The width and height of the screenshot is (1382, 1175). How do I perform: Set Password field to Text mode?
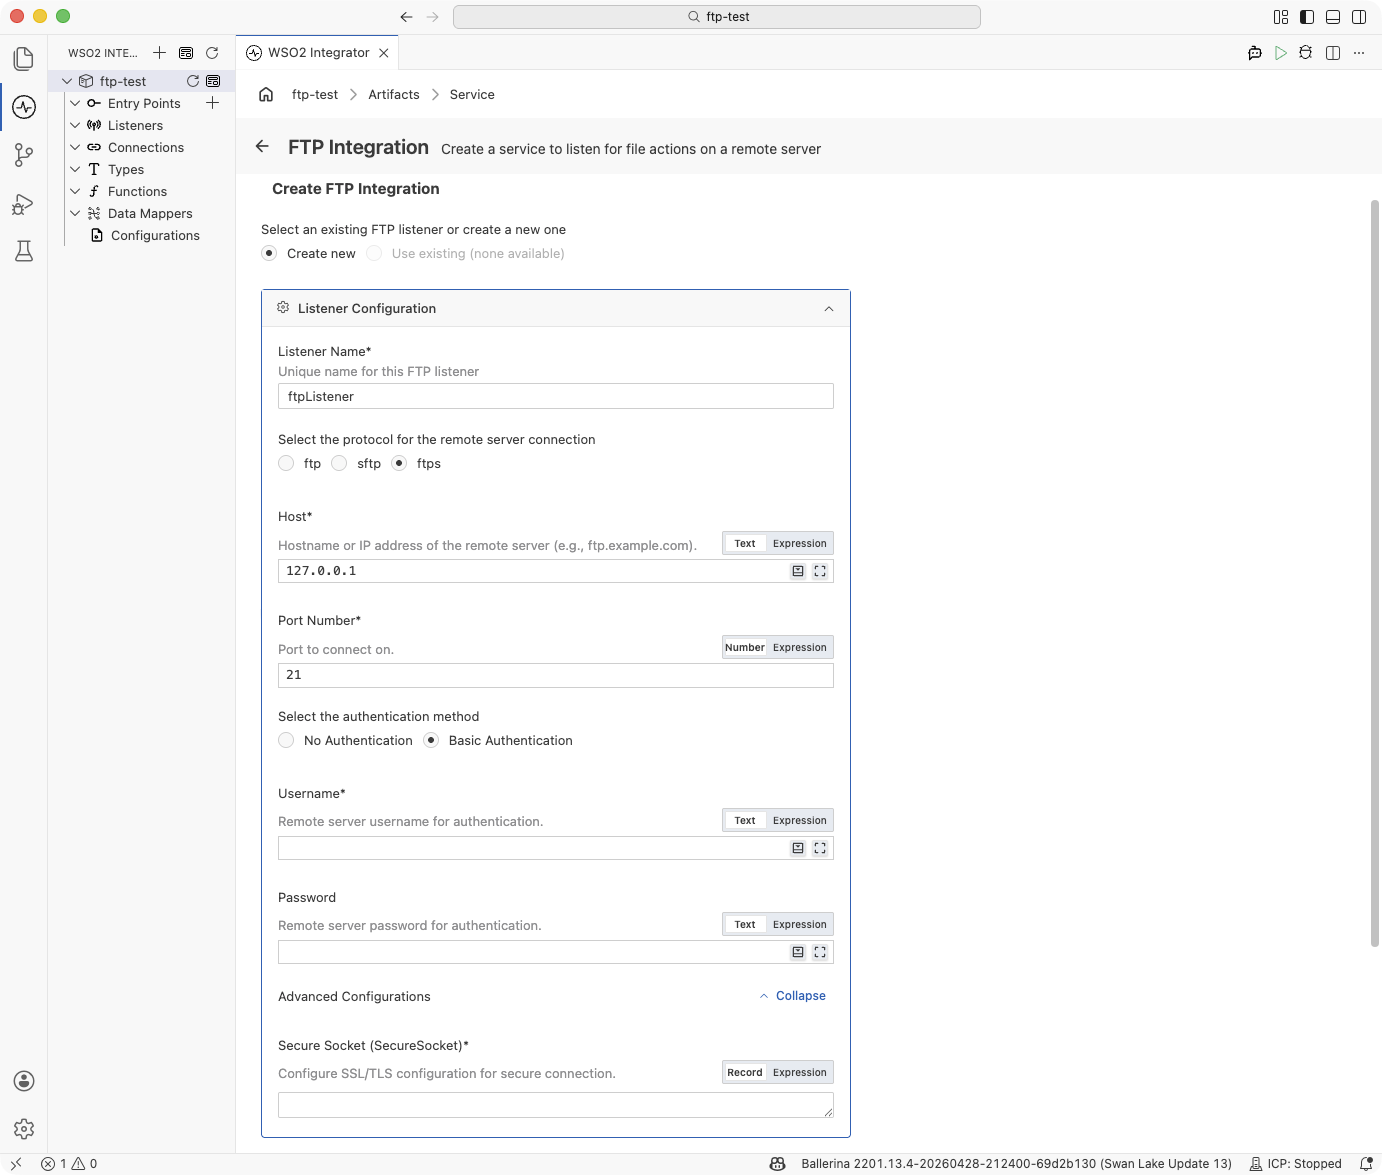(x=745, y=925)
